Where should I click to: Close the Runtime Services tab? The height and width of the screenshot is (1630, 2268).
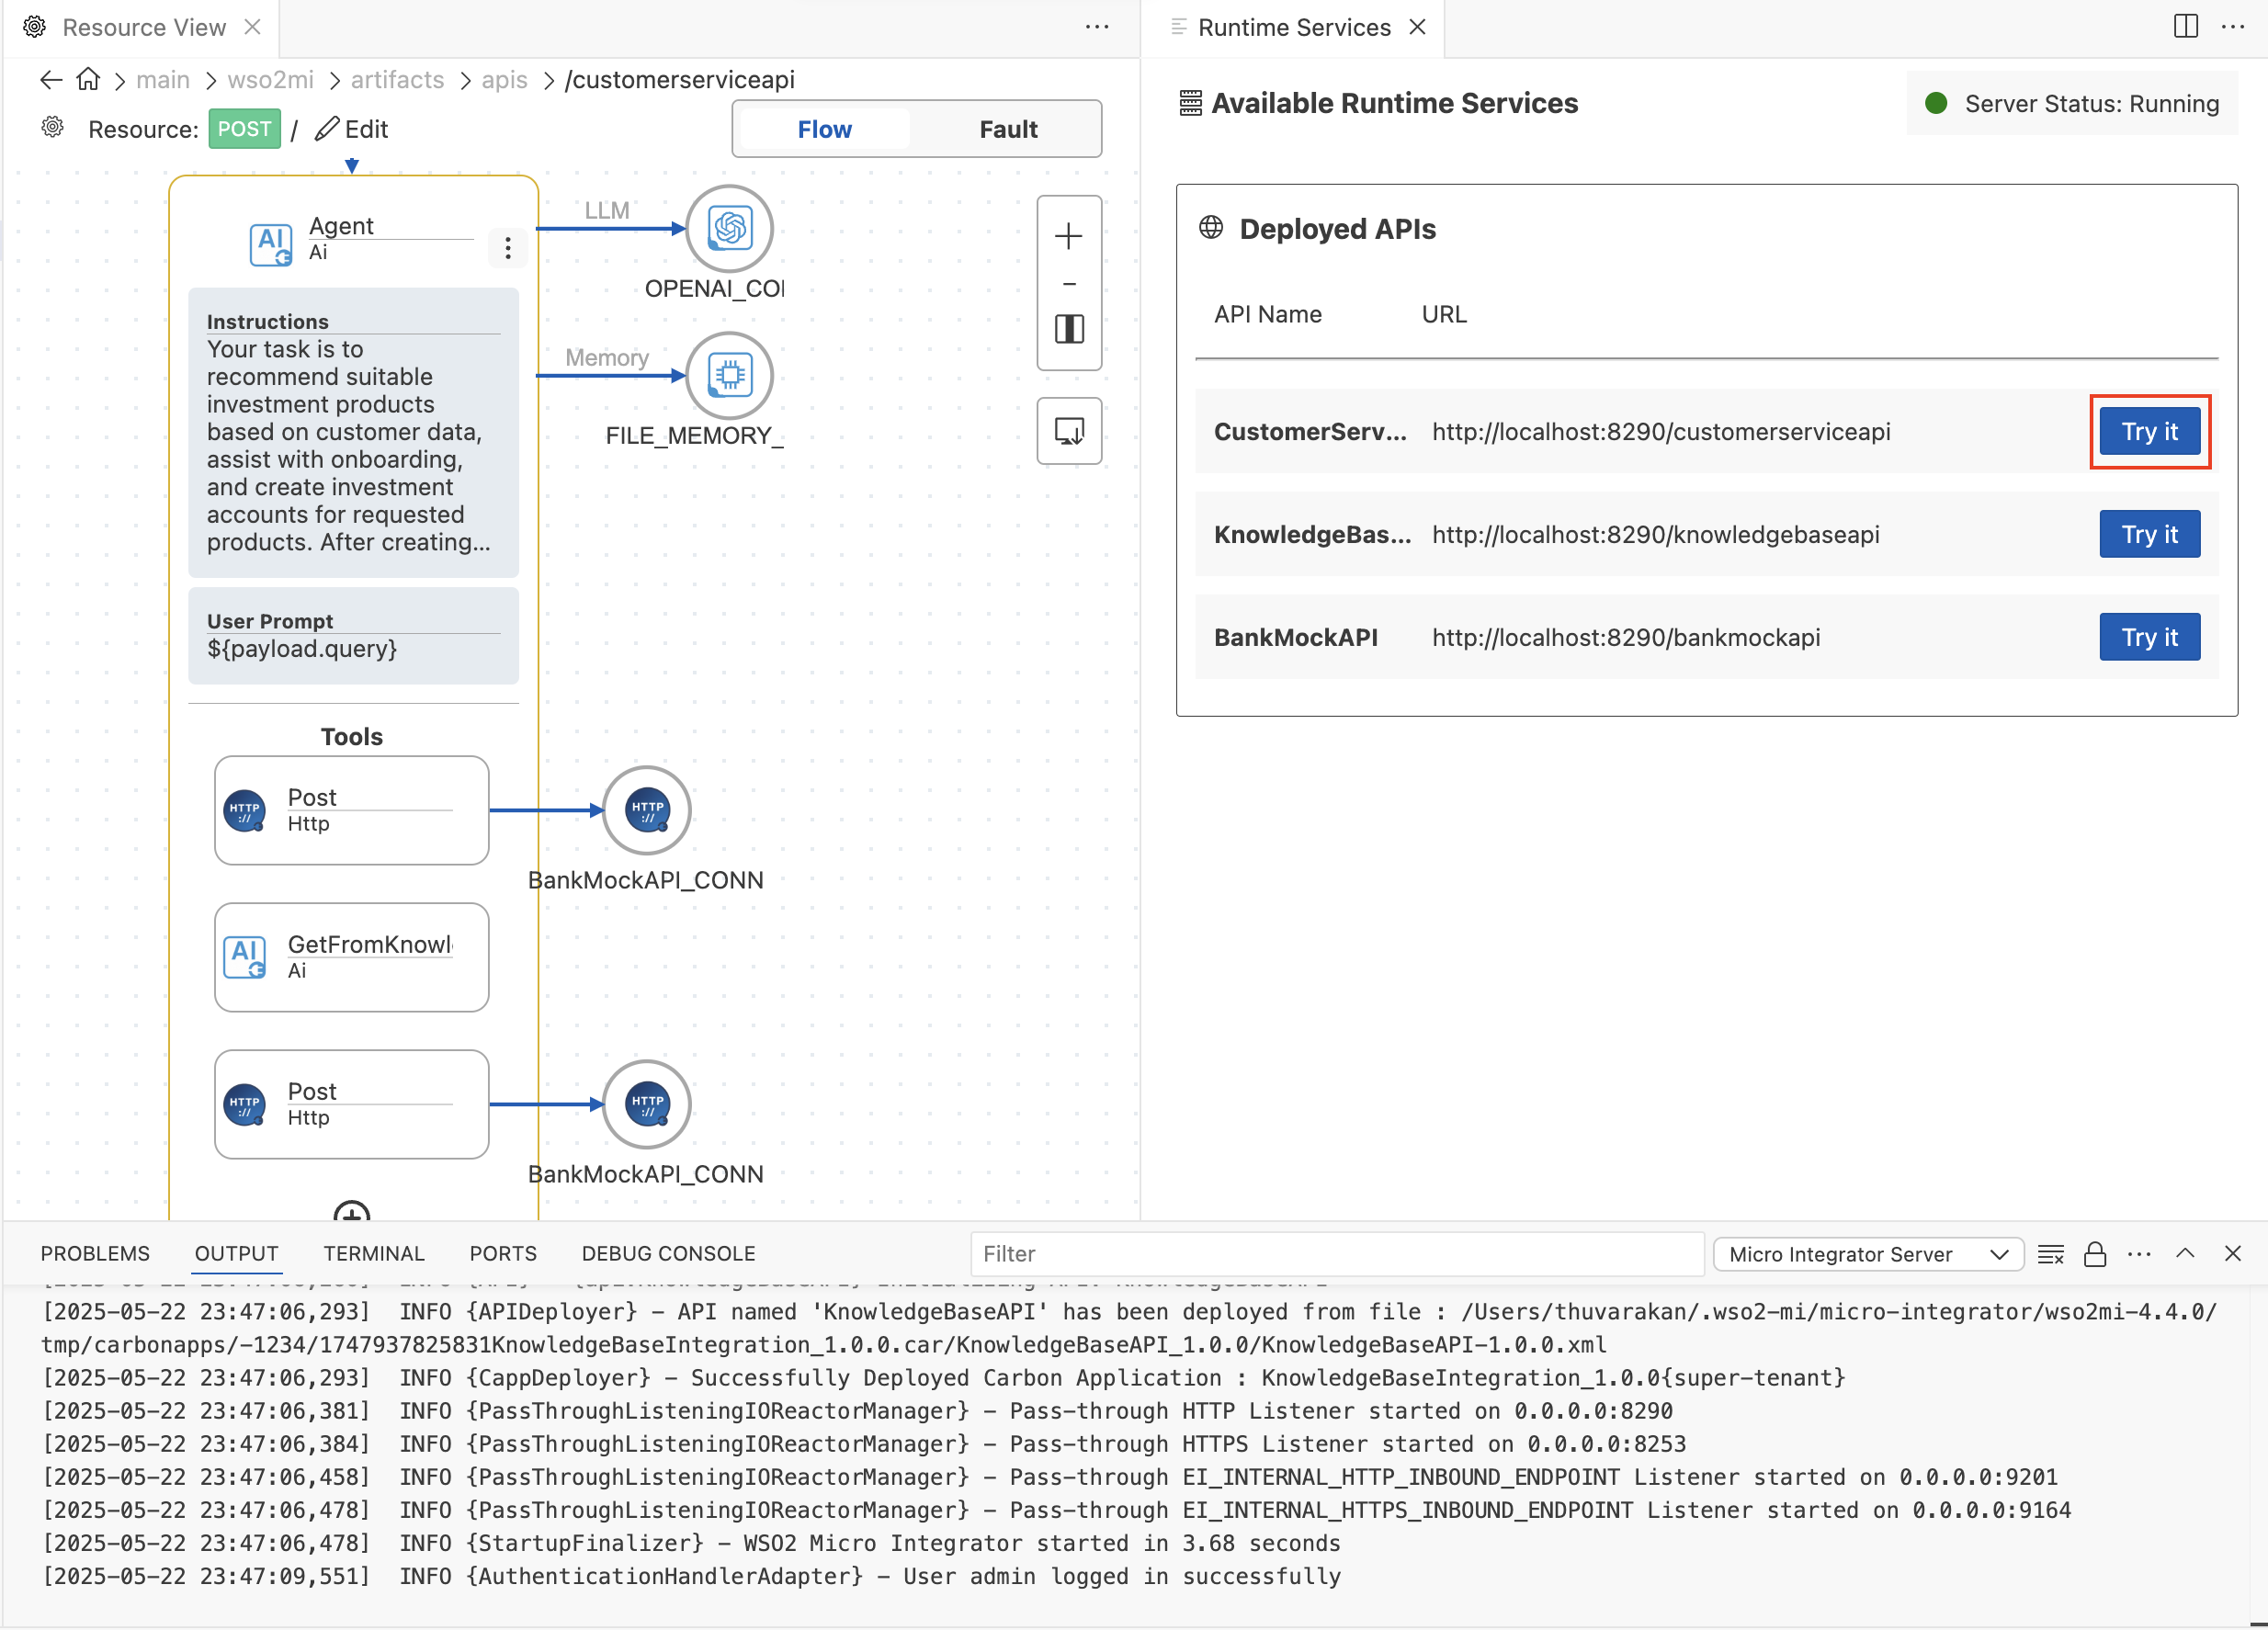(1417, 27)
